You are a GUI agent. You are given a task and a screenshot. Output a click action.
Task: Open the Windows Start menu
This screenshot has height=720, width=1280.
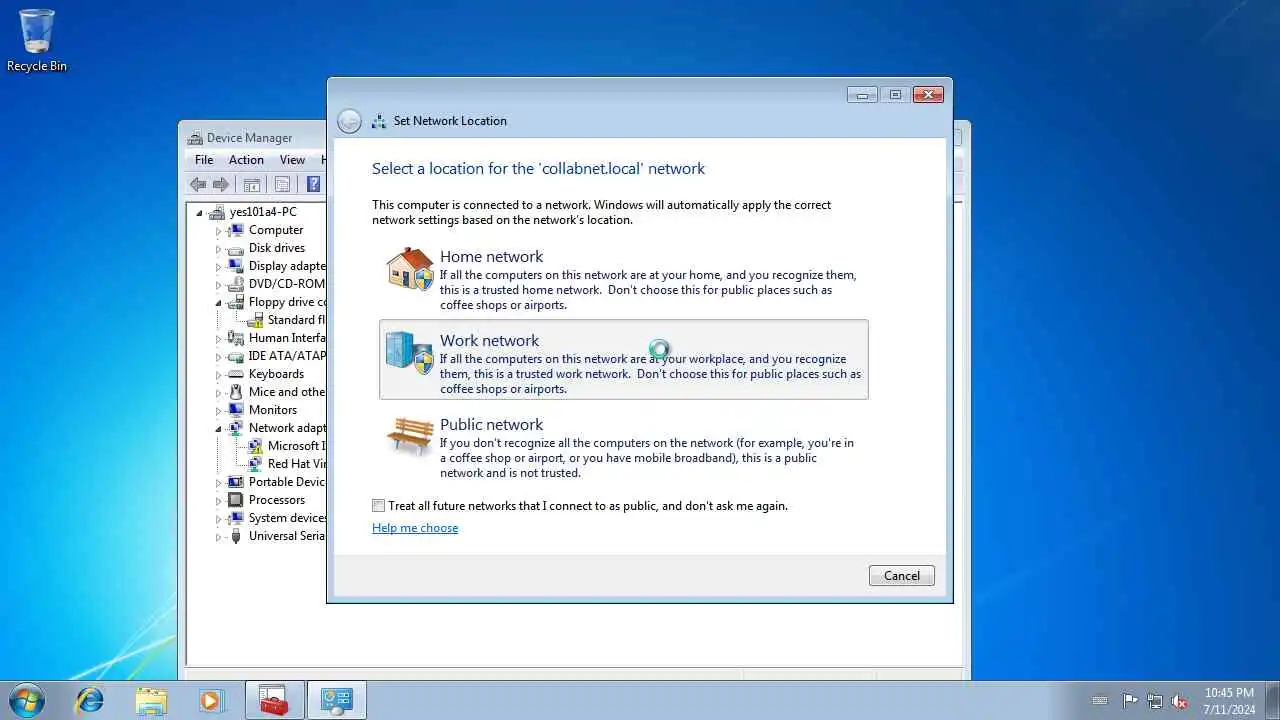tap(27, 700)
